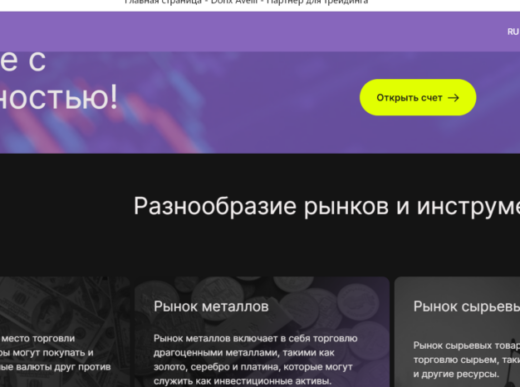Click the metals market description text
Viewport: 520px width, 387px height.
coord(255,359)
